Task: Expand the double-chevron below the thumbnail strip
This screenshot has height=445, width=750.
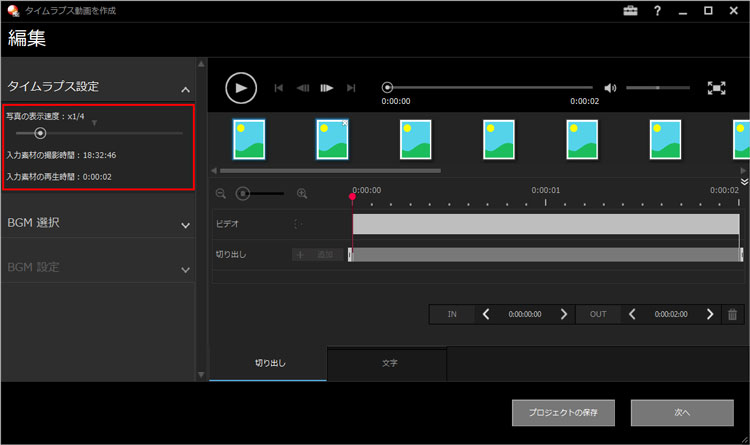Action: click(743, 181)
